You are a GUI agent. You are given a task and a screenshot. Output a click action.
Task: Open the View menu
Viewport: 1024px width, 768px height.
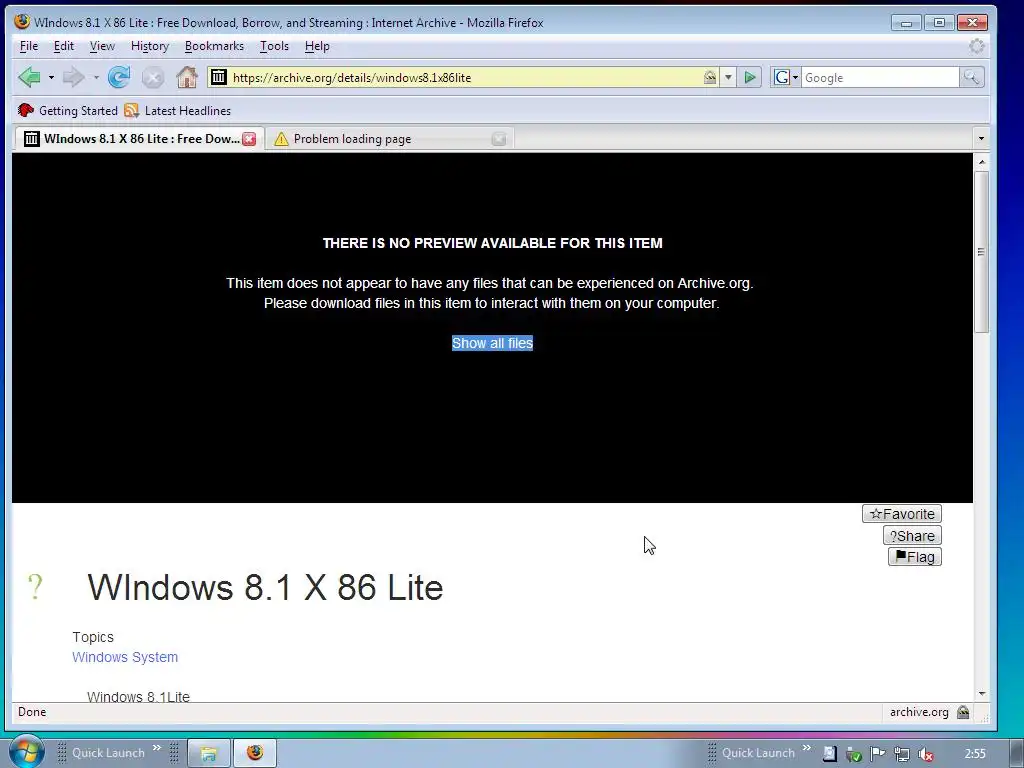(x=102, y=46)
